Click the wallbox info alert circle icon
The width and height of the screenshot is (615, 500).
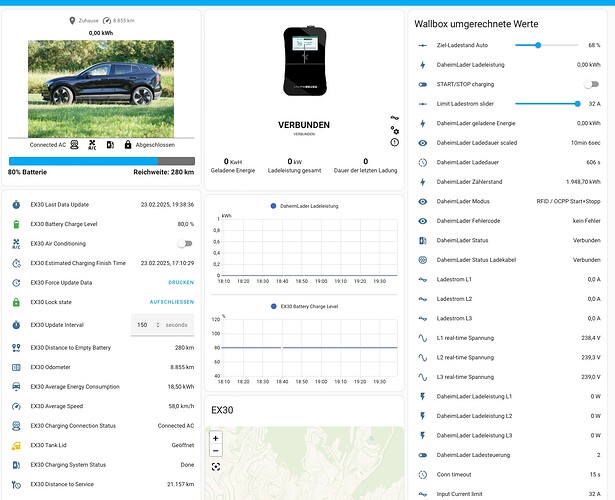[395, 142]
